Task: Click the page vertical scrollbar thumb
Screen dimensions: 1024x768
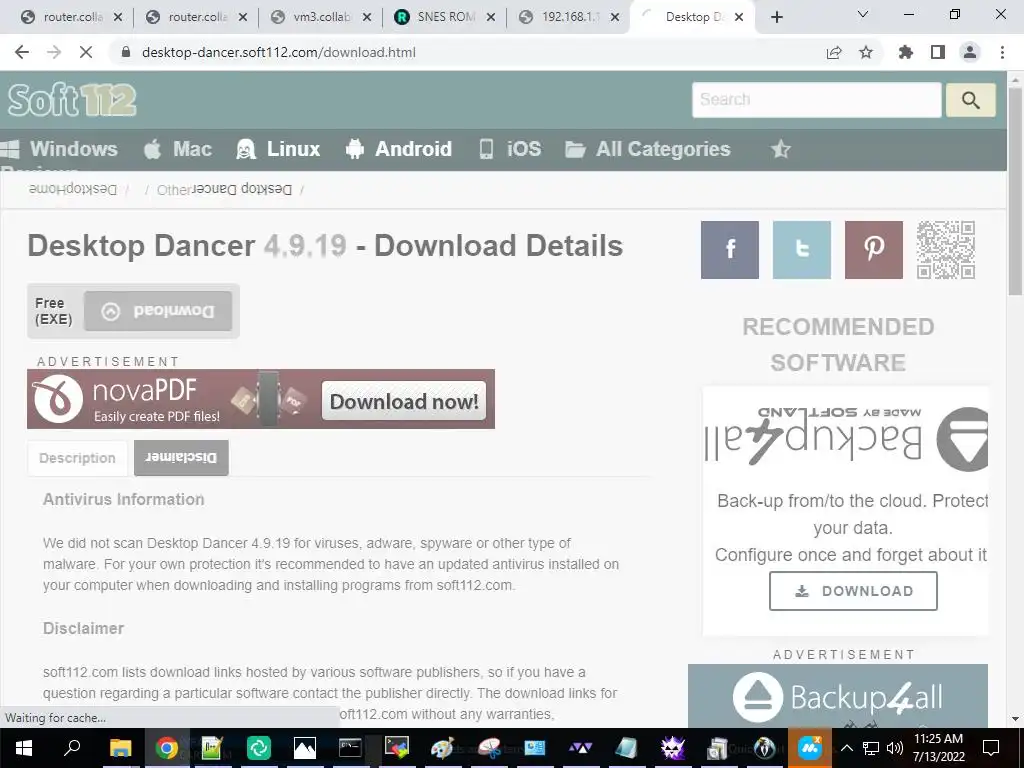Action: tap(1016, 189)
